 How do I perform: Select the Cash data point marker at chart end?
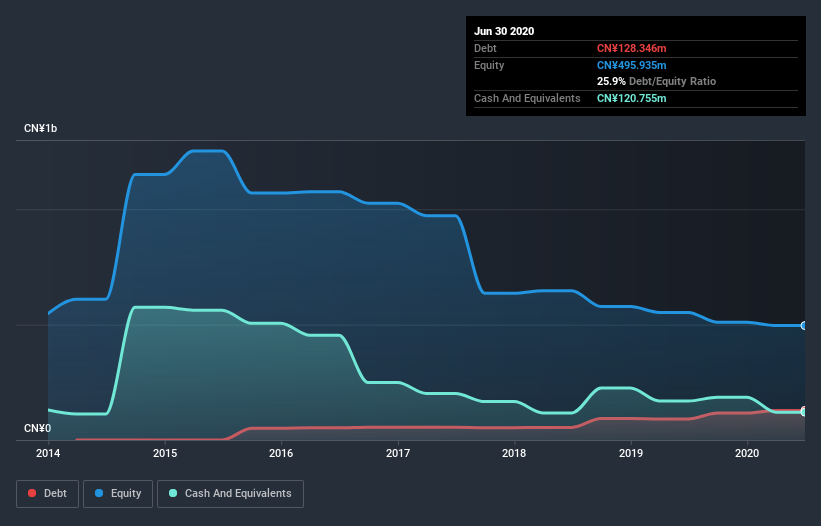point(804,411)
